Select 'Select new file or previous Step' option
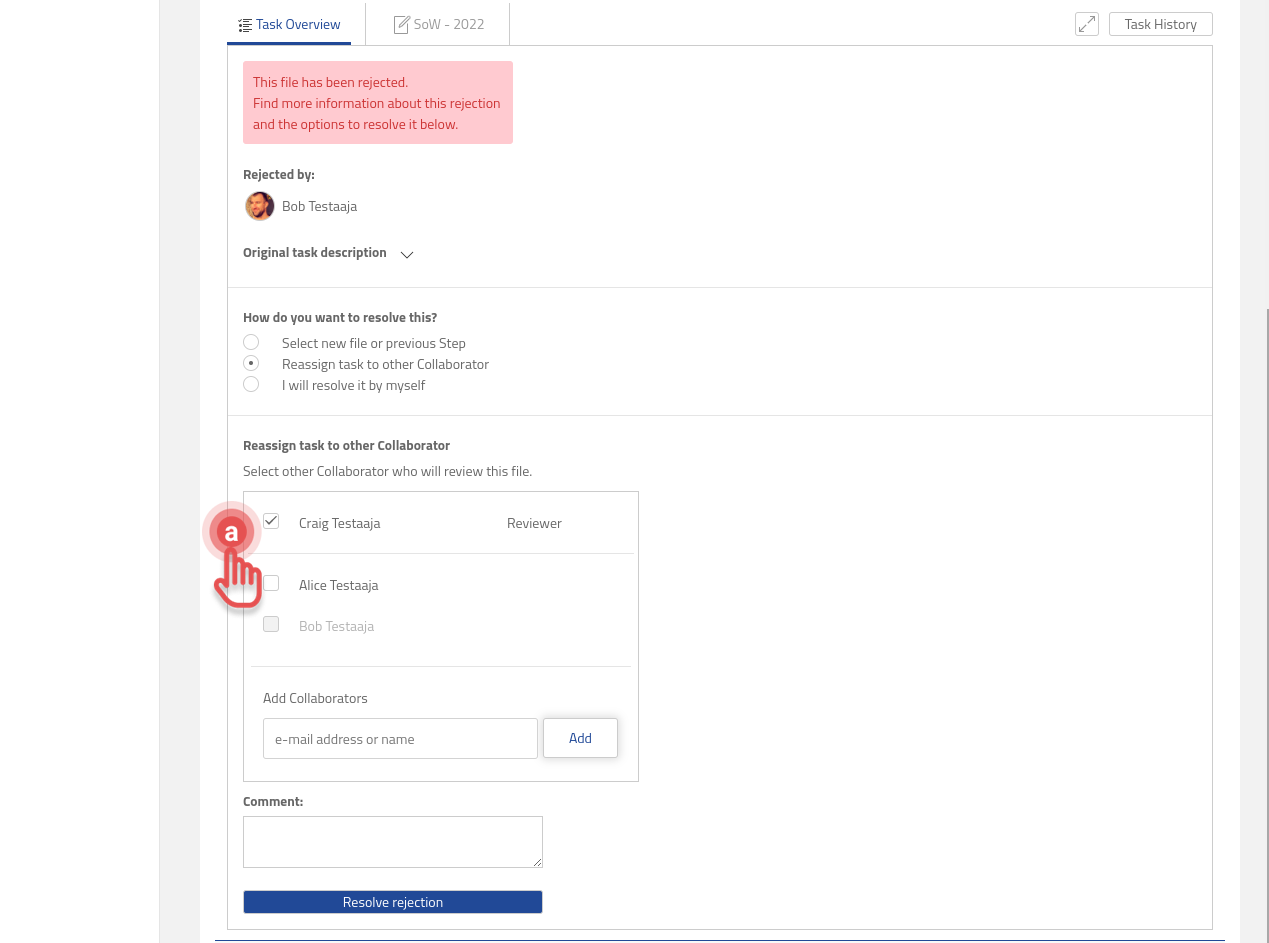Viewport: 1269px width, 943px height. coord(251,341)
